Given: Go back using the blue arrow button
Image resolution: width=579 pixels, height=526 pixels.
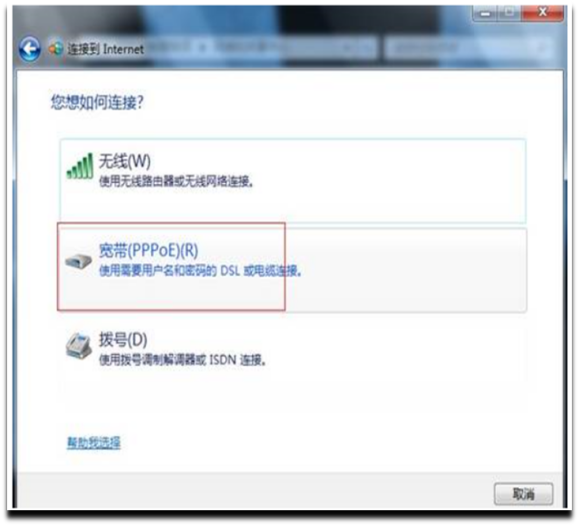Looking at the screenshot, I should 30,49.
